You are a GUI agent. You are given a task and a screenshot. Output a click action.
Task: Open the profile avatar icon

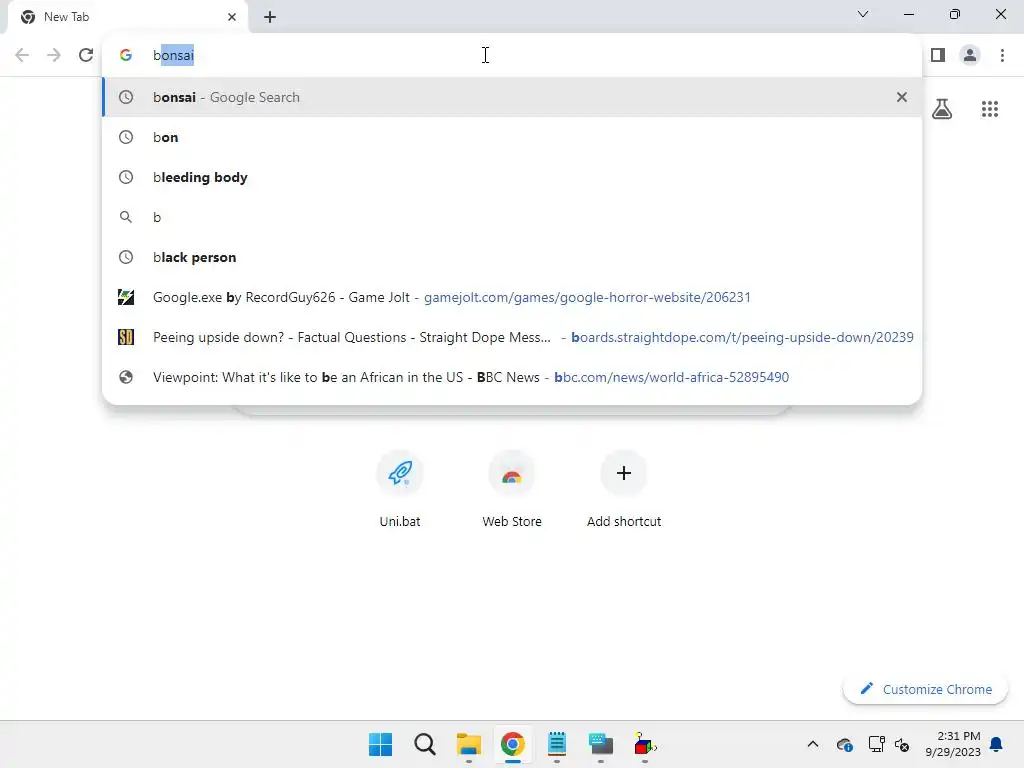click(x=970, y=55)
